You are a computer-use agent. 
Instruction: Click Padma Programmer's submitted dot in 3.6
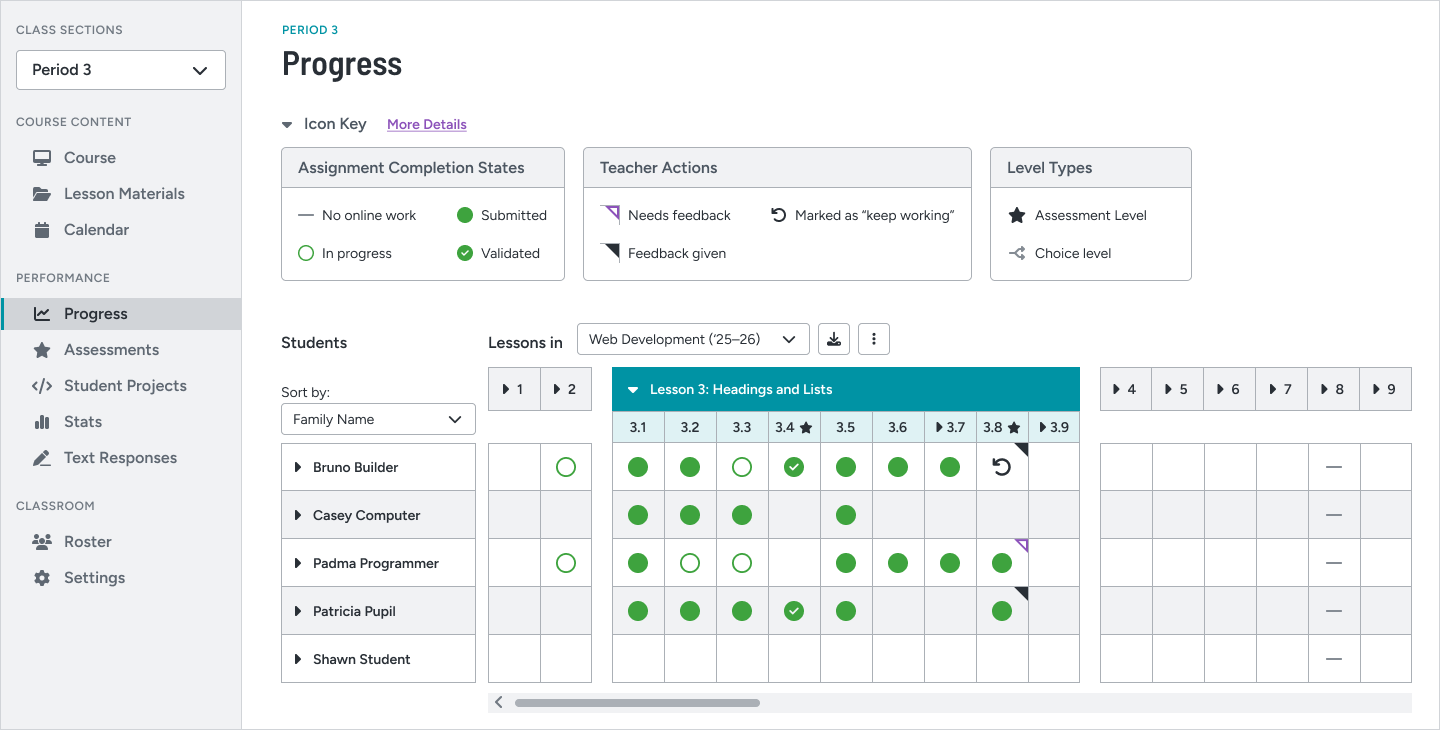tap(898, 563)
